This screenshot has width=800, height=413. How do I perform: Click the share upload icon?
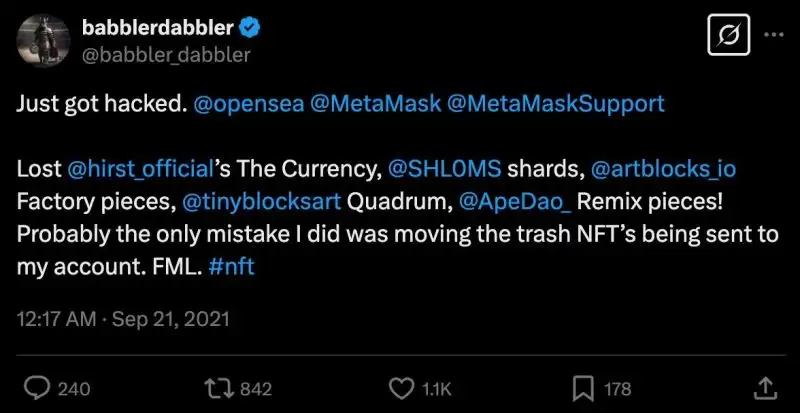tap(763, 388)
